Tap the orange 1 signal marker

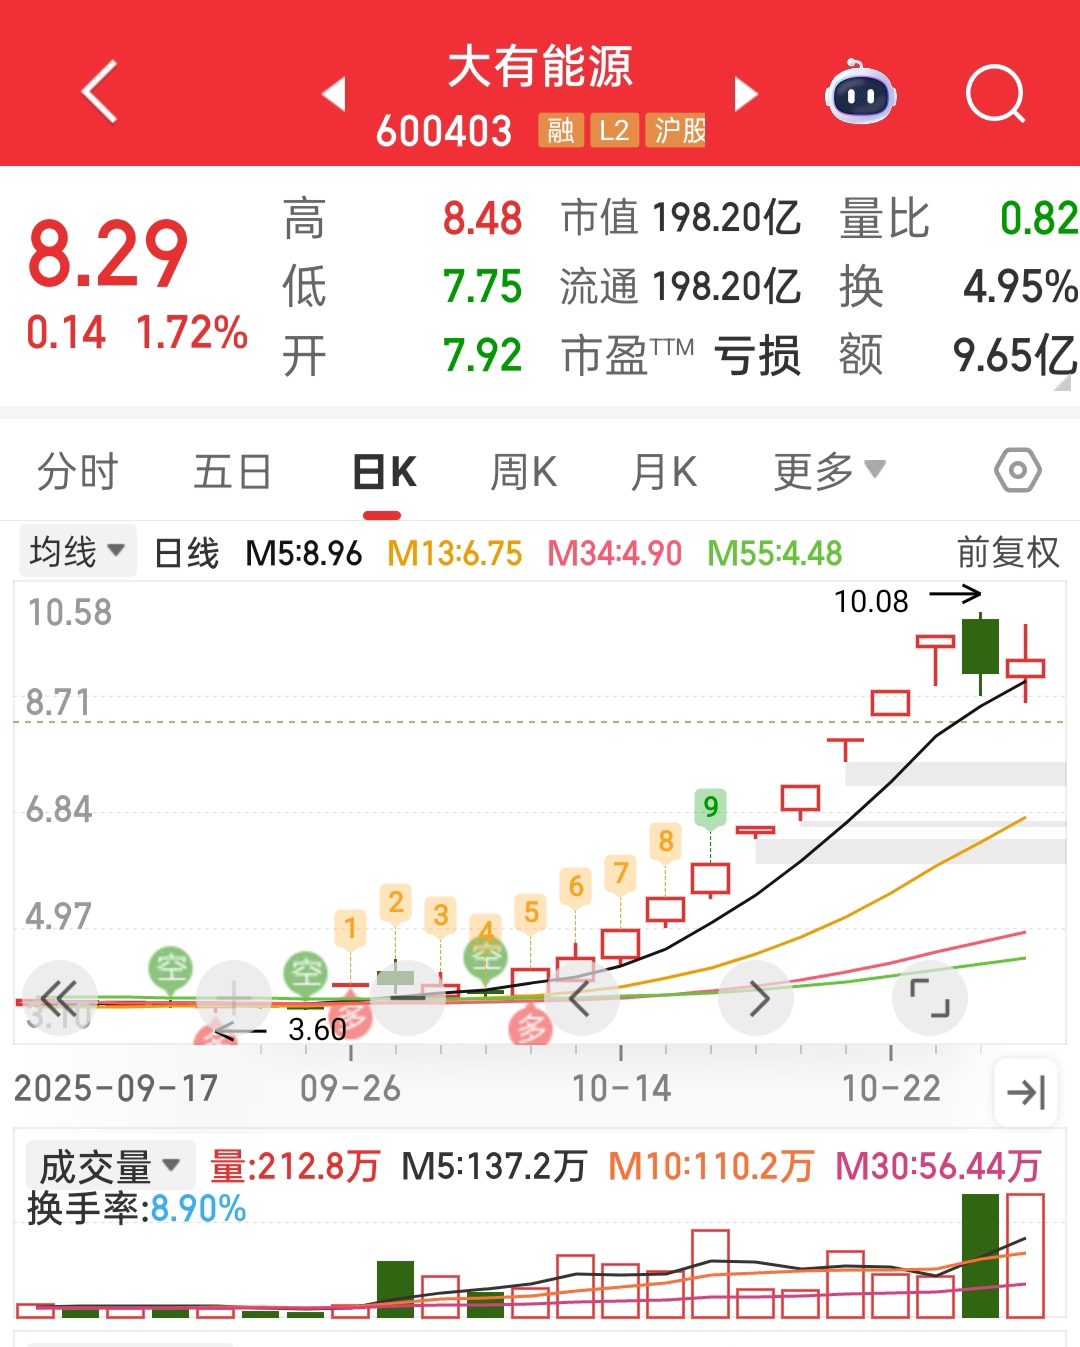[x=350, y=928]
